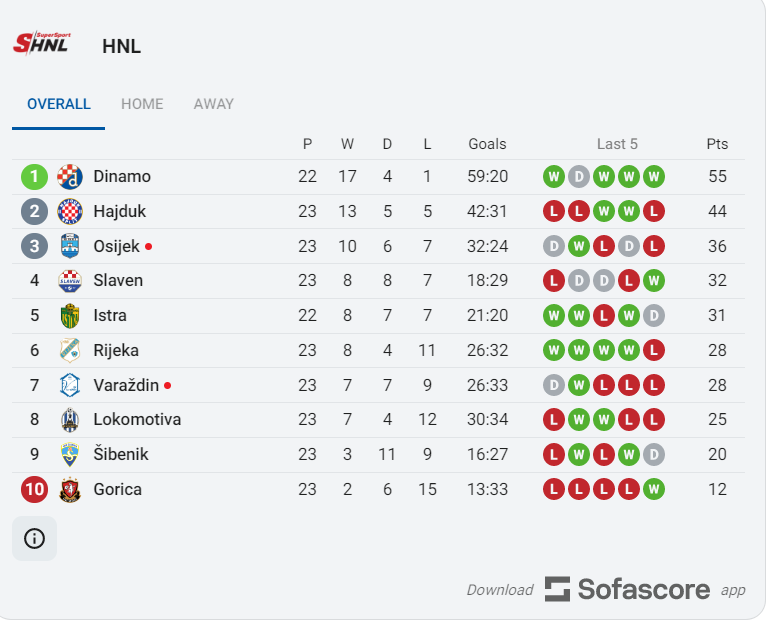The image size is (770, 624).
Task: Switch to the HOME standings tab
Action: (x=142, y=105)
